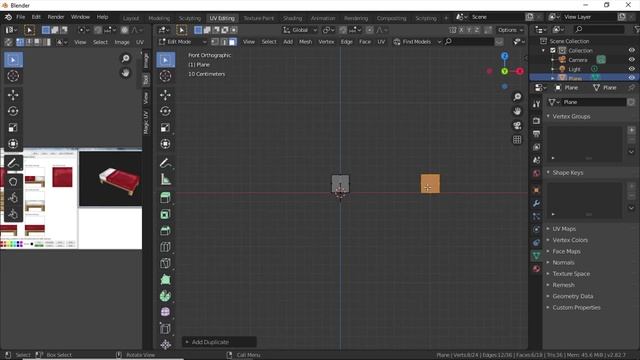Select the Spin tool

coord(165,296)
